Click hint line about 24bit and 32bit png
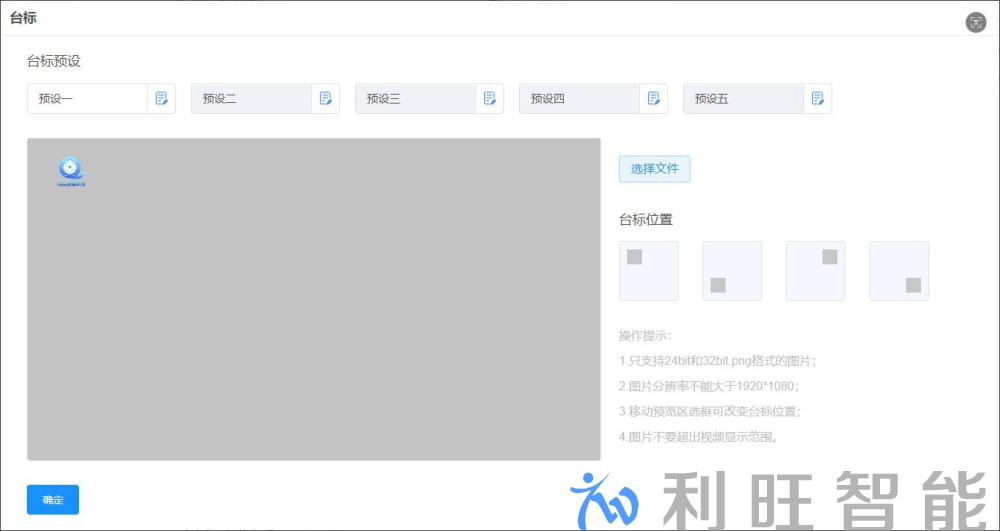 [717, 361]
